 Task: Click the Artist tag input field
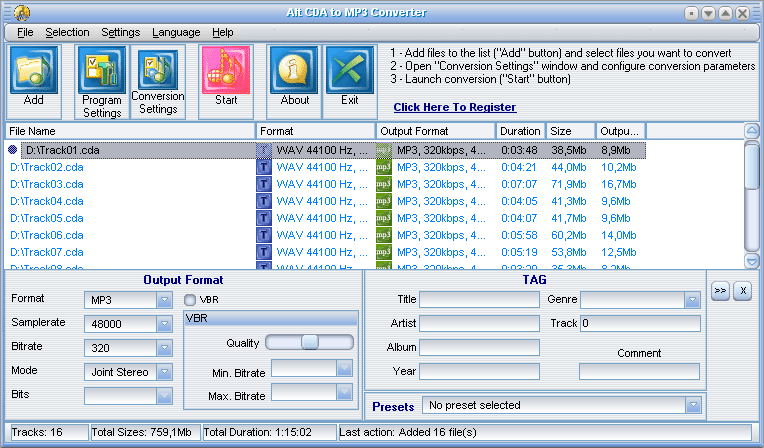(479, 323)
